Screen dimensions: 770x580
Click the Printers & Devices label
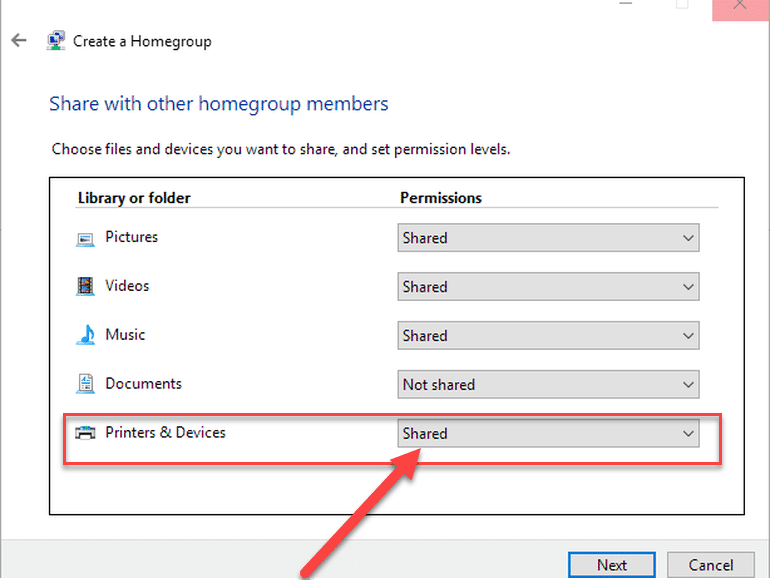165,432
